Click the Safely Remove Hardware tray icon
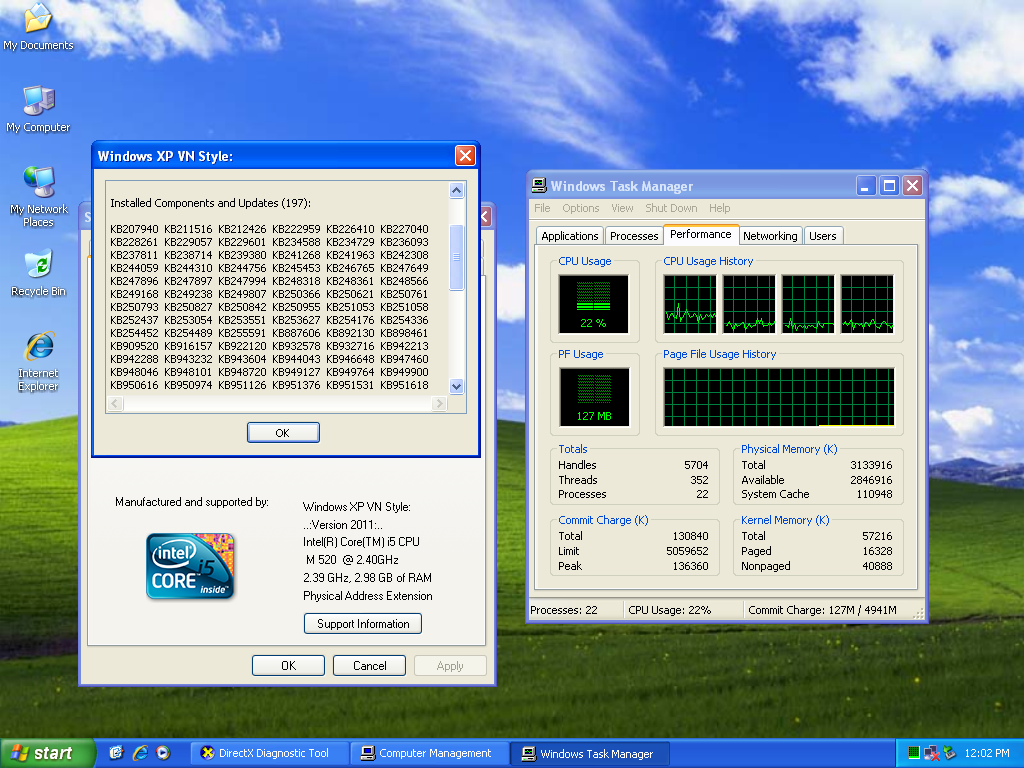 (x=950, y=753)
